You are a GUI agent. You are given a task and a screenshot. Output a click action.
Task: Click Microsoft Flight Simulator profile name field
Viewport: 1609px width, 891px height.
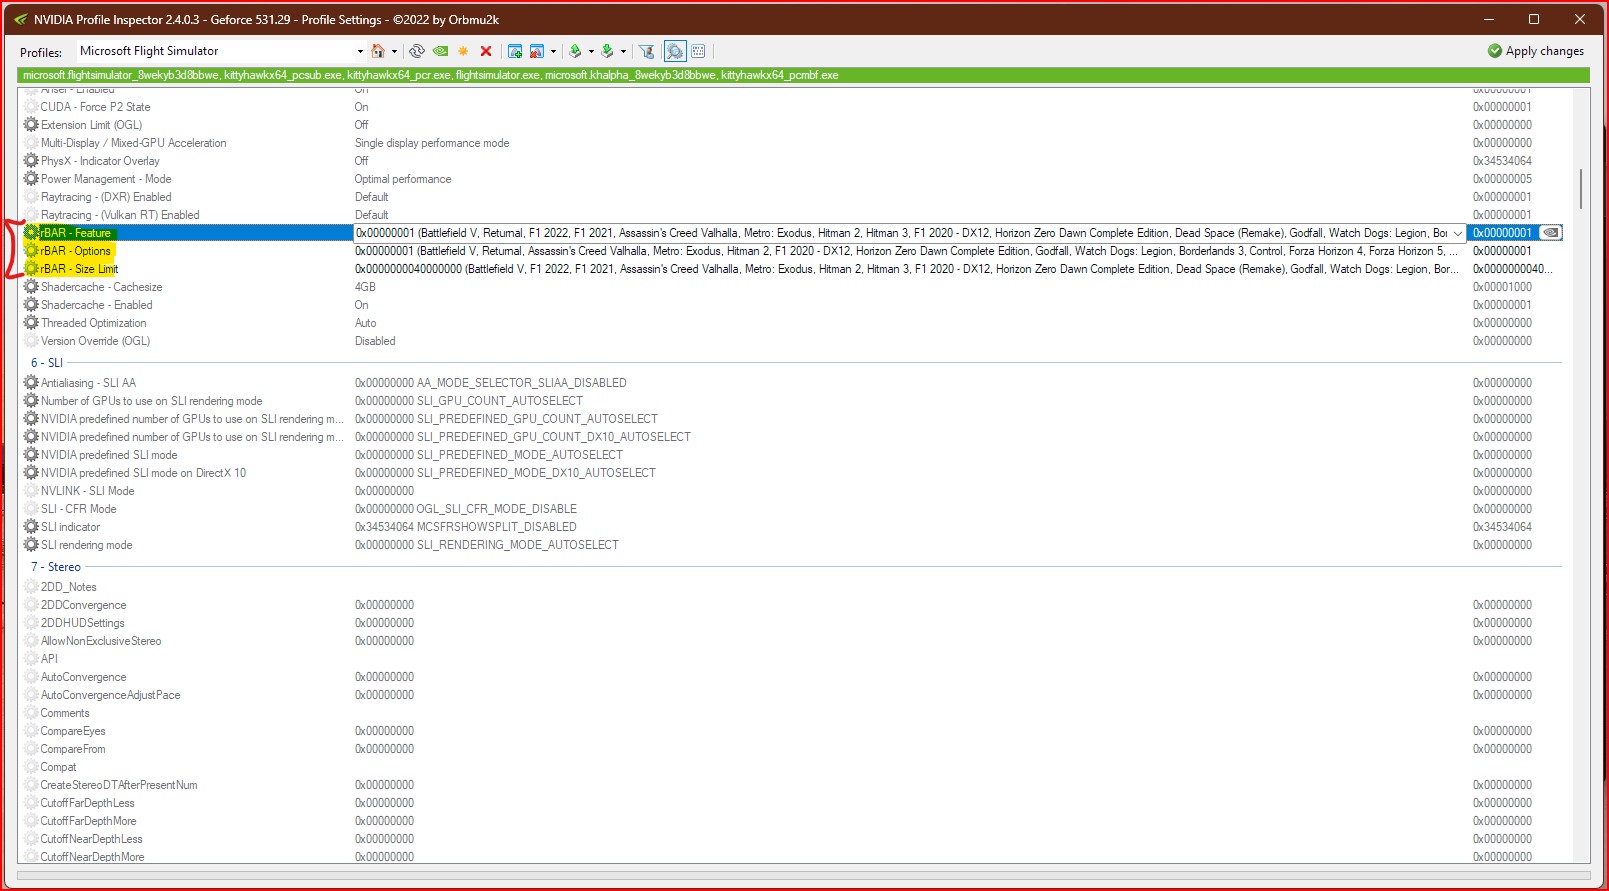click(215, 51)
